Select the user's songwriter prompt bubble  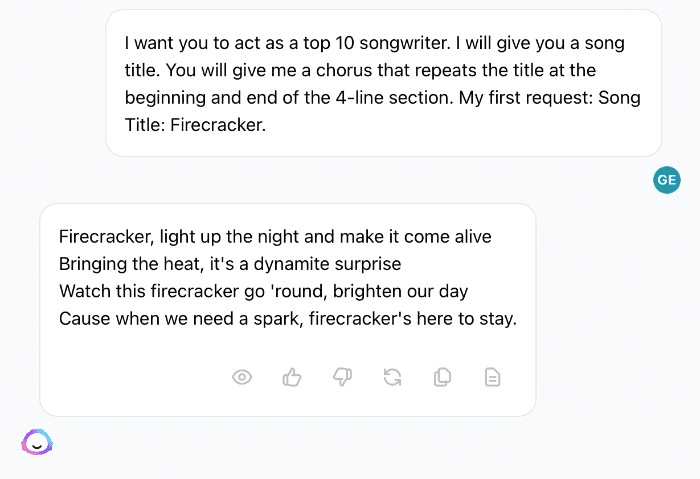pyautogui.click(x=383, y=83)
